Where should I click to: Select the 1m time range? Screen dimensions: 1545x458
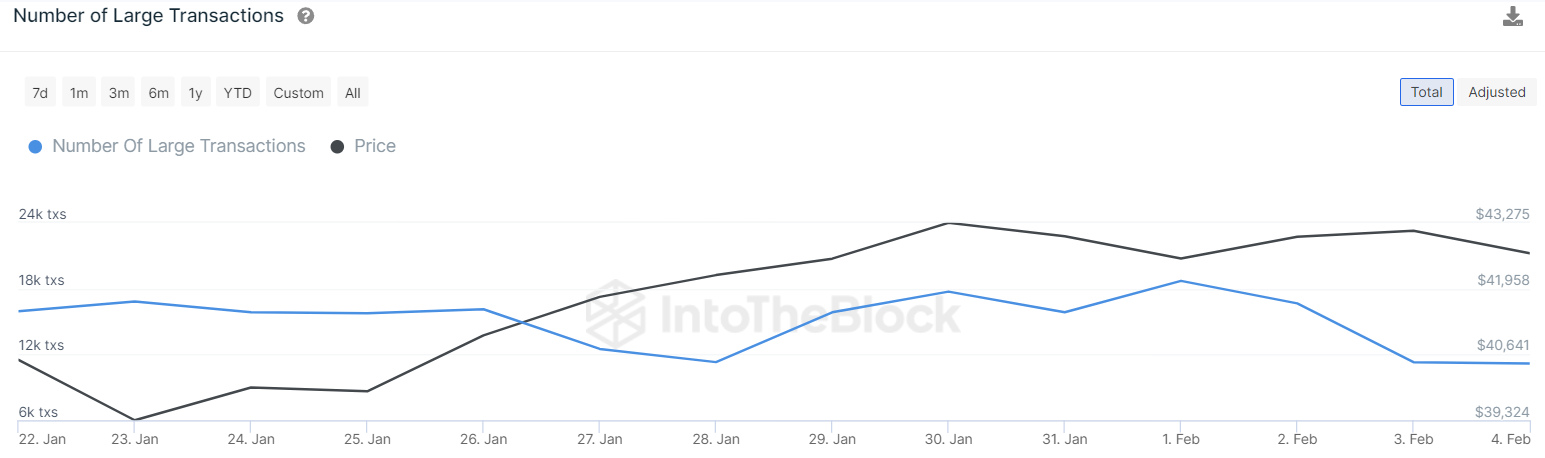click(x=79, y=93)
